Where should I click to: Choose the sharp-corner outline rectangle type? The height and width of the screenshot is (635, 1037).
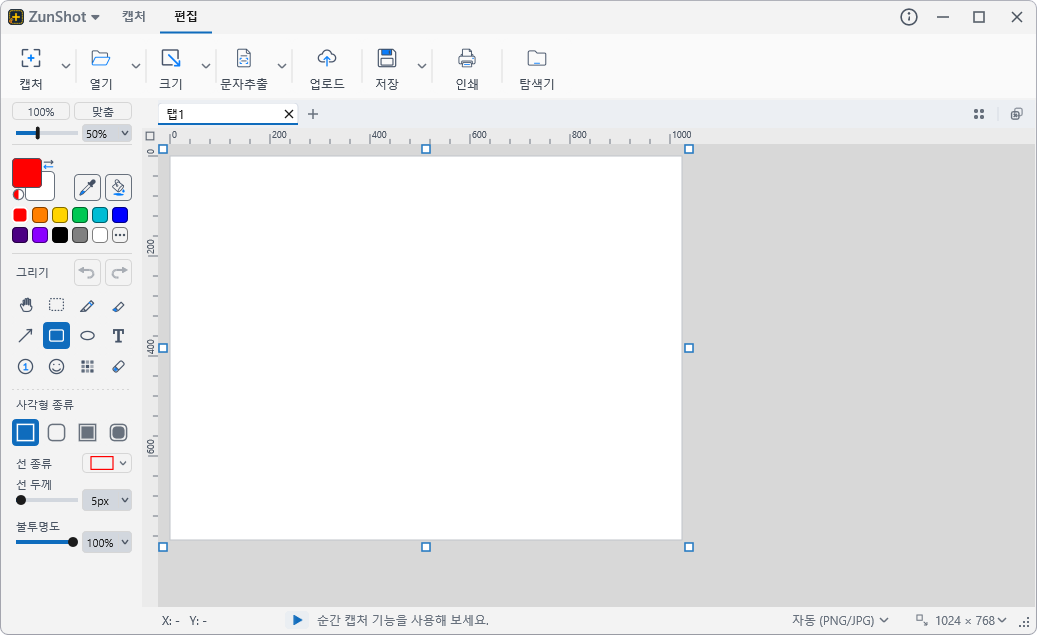coord(26,433)
